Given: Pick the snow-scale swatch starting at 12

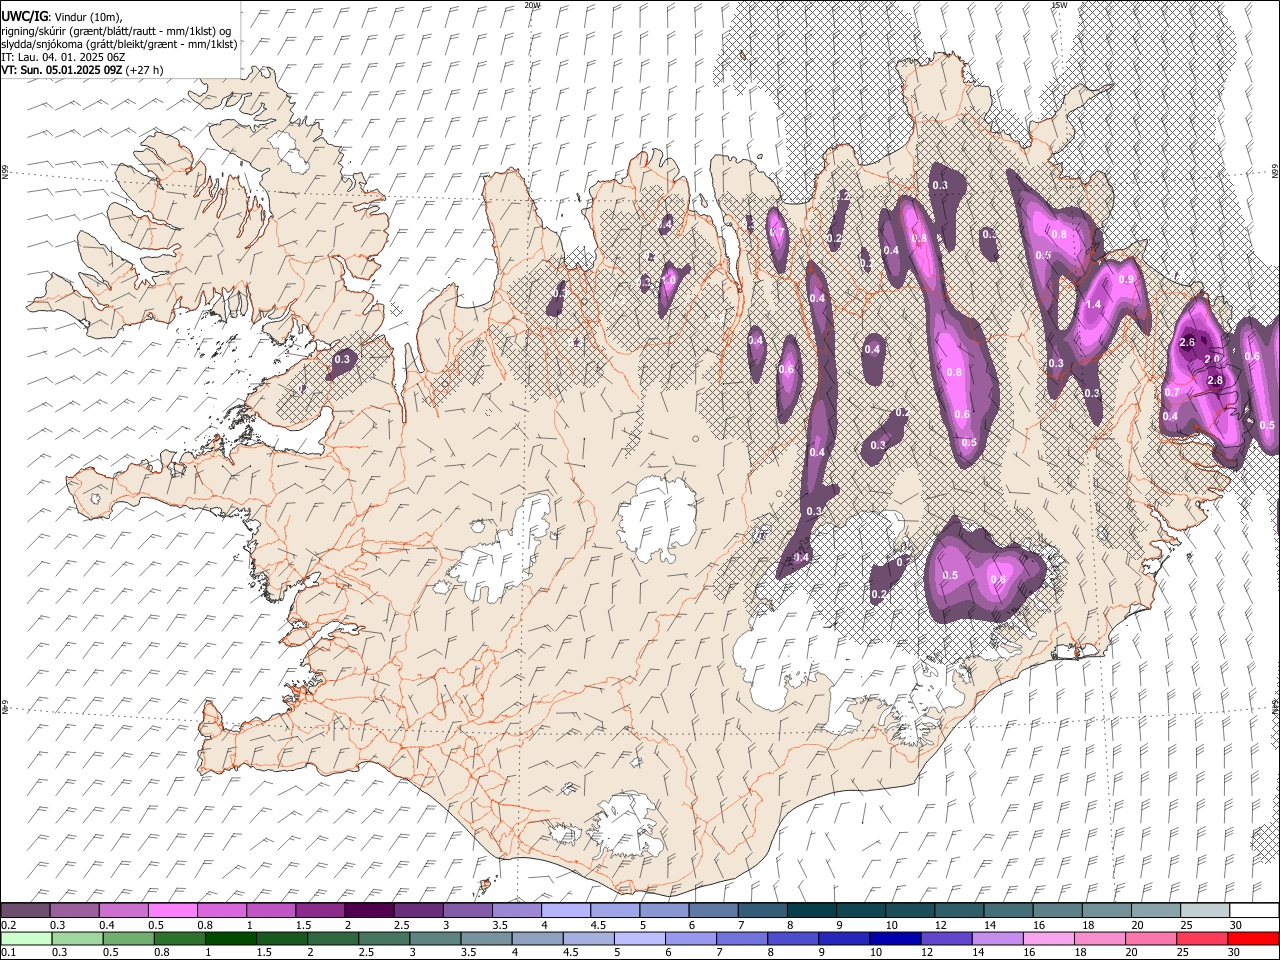Looking at the screenshot, I should pos(958,910).
